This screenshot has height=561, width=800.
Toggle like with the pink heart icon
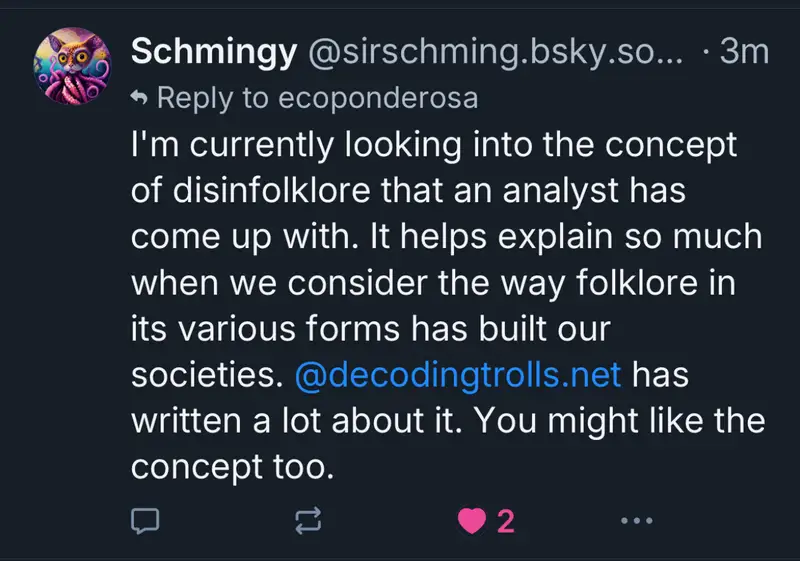(x=470, y=521)
